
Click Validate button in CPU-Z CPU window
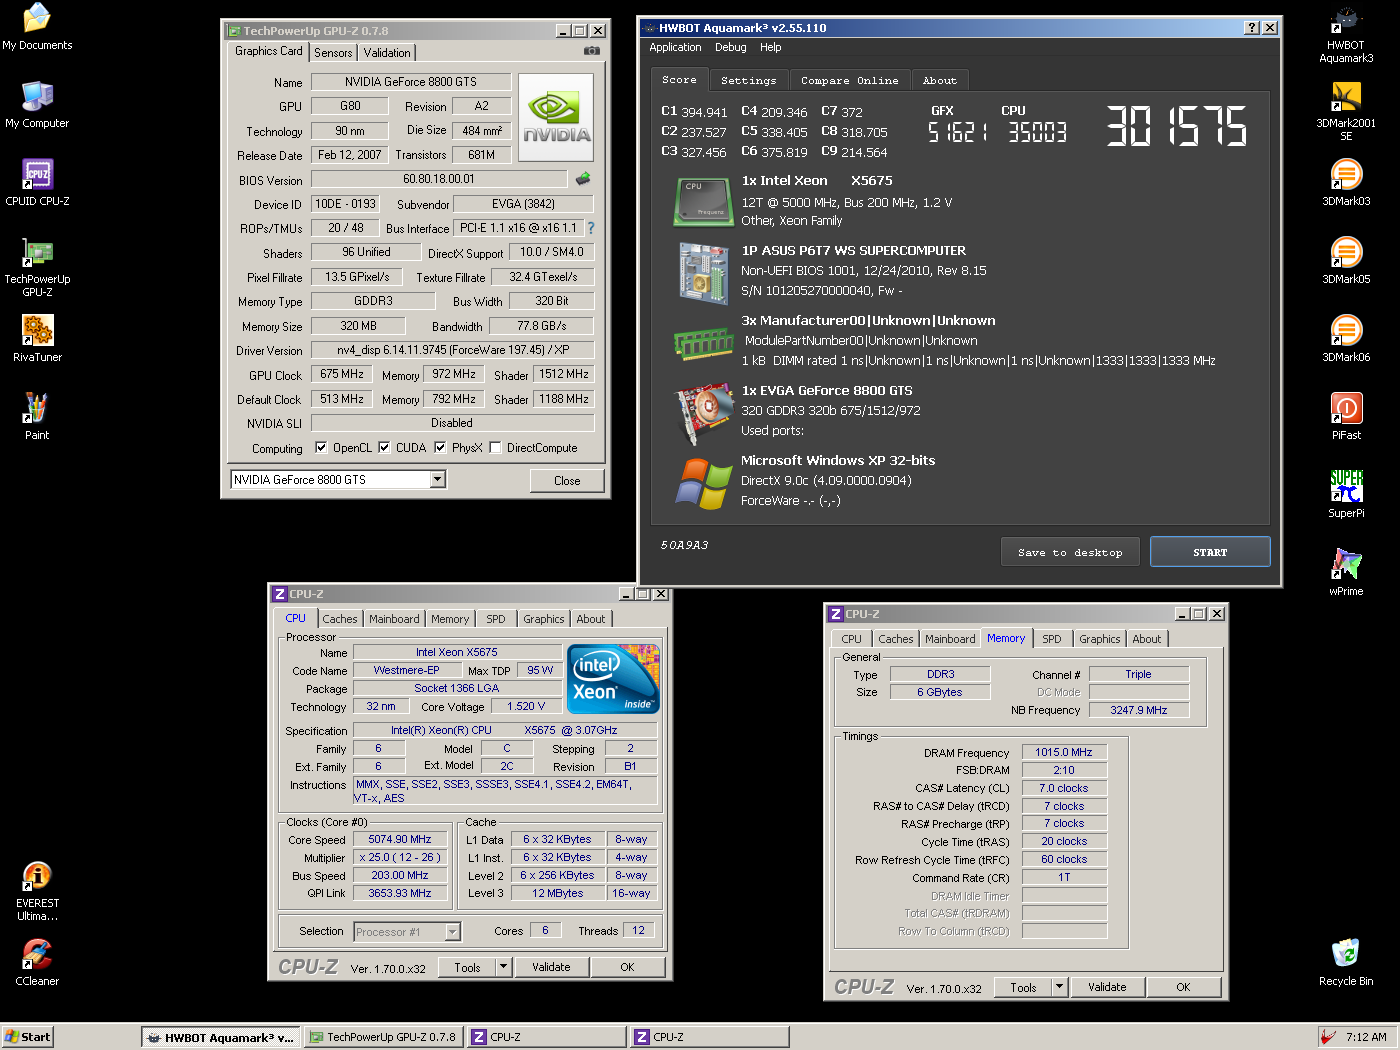coord(551,967)
